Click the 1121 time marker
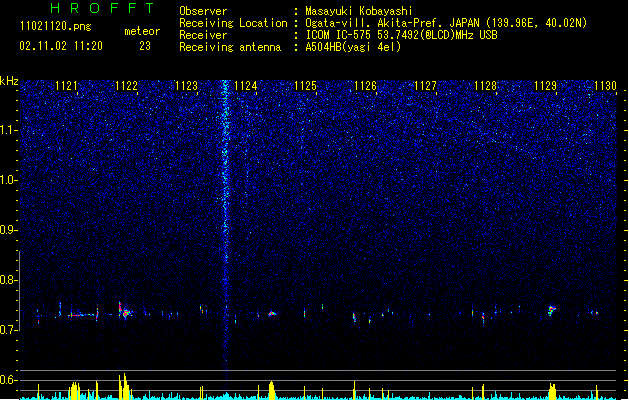 pos(66,86)
